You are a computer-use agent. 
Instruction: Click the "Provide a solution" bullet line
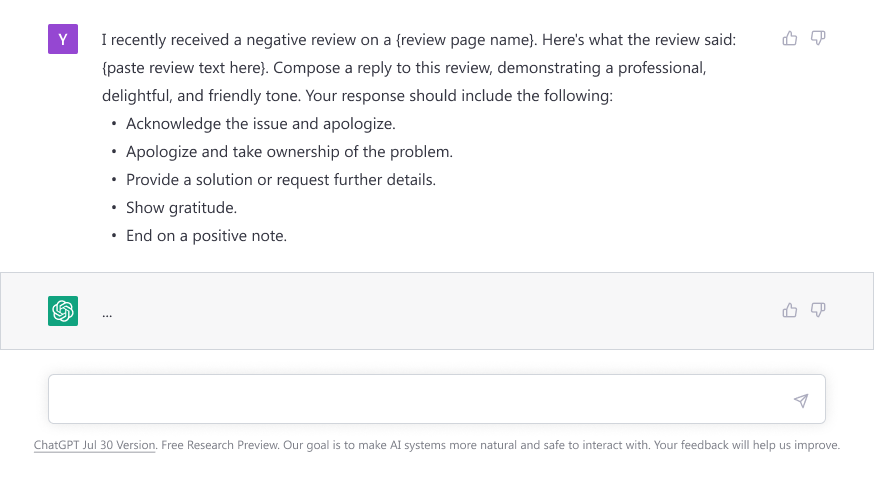[280, 180]
